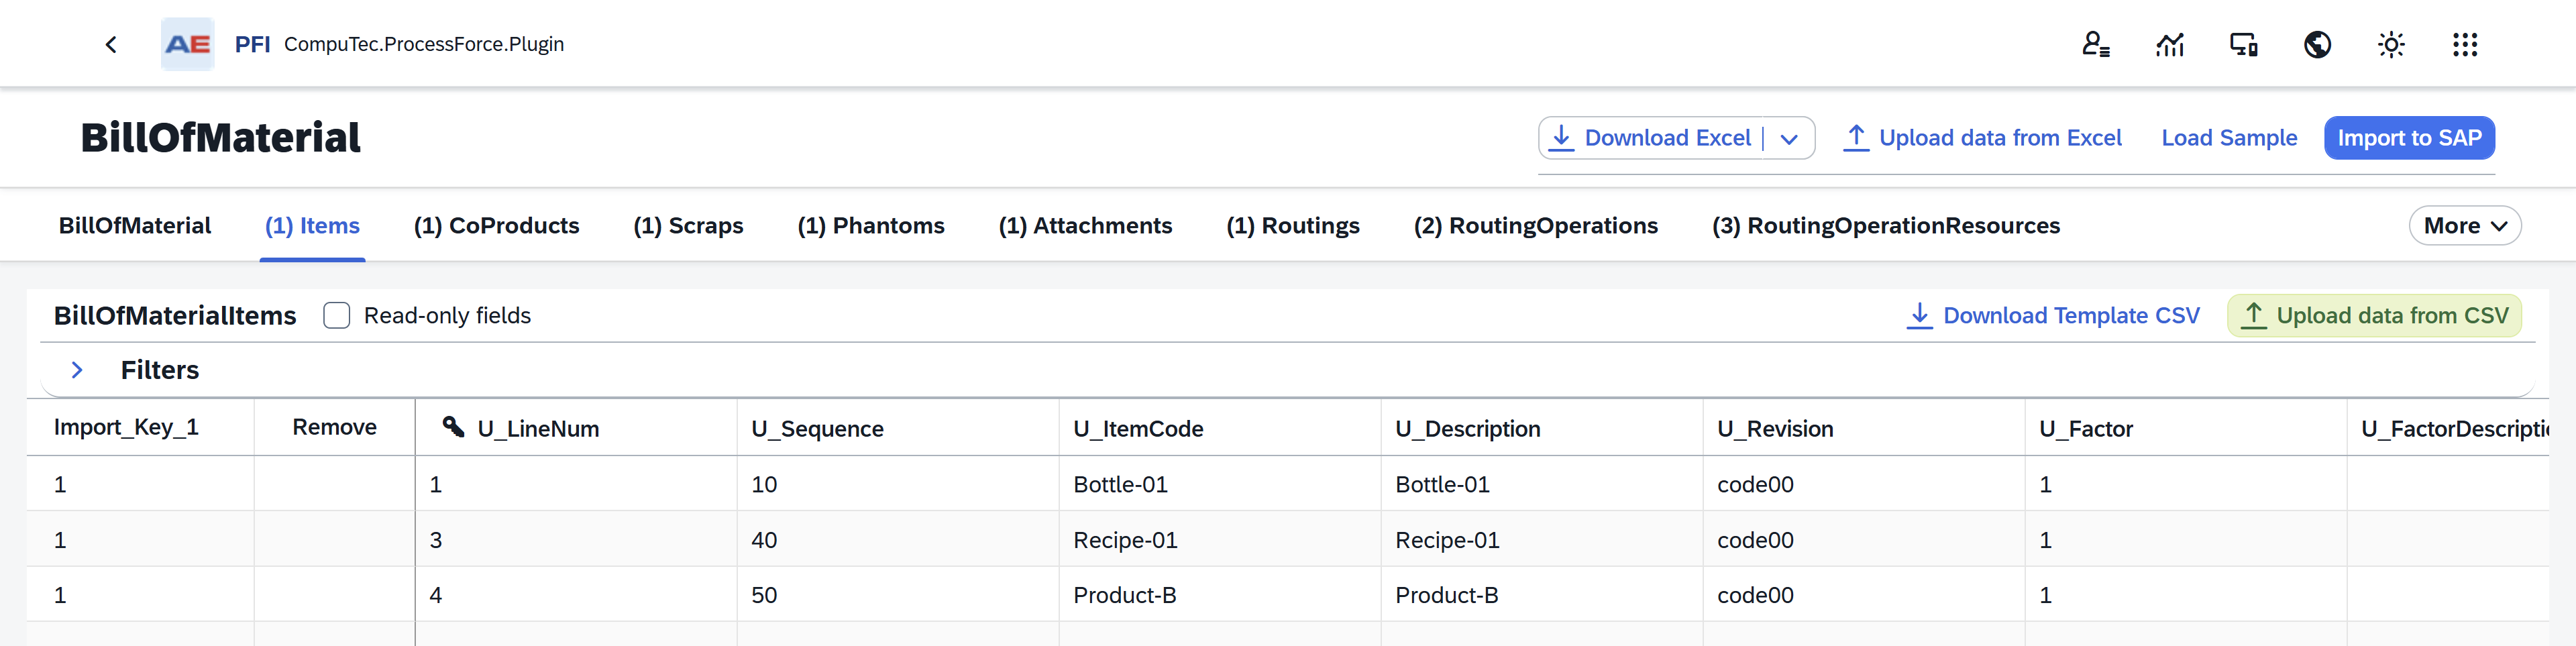Open the (1) Attachments tab
The height and width of the screenshot is (646, 2576).
click(x=1085, y=226)
